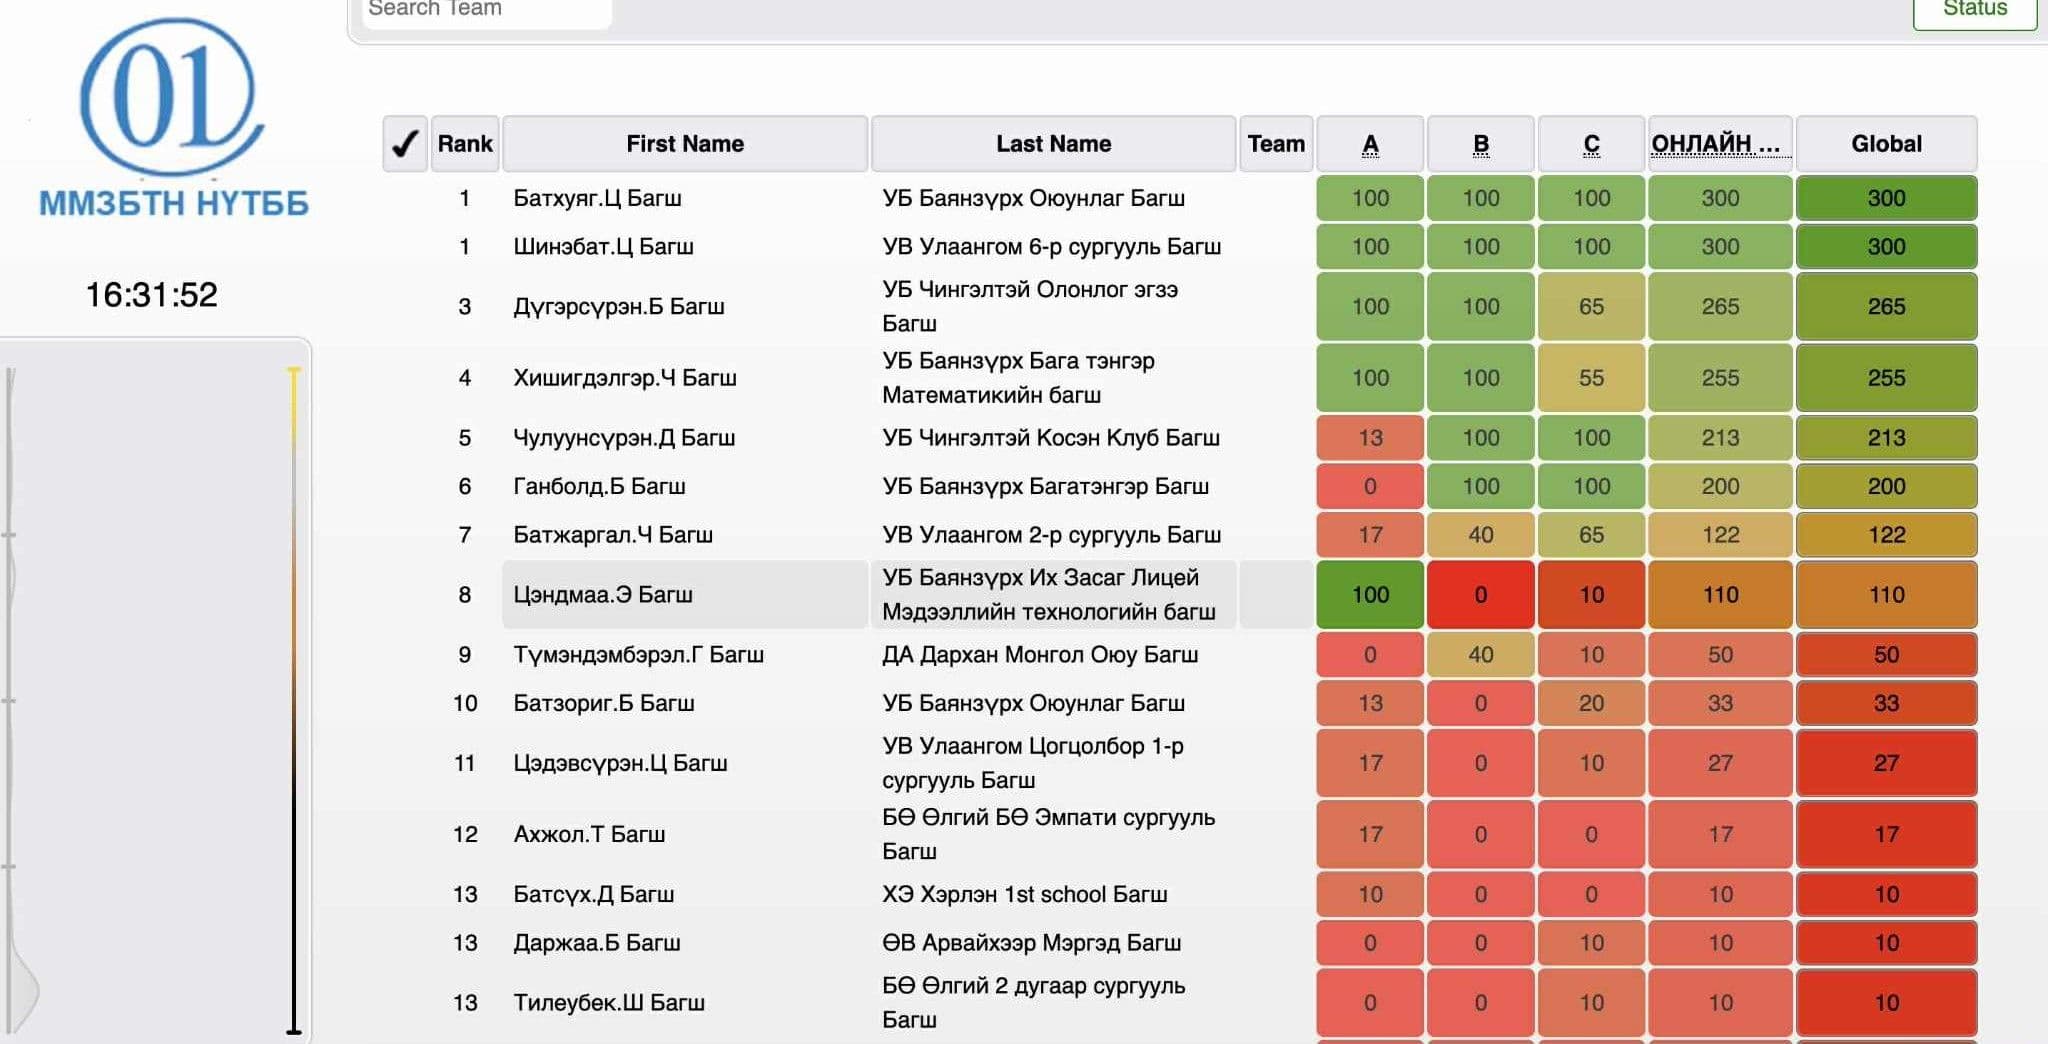Select Ганболд.Б Багш first name cell
The height and width of the screenshot is (1044, 2048).
pyautogui.click(x=599, y=486)
